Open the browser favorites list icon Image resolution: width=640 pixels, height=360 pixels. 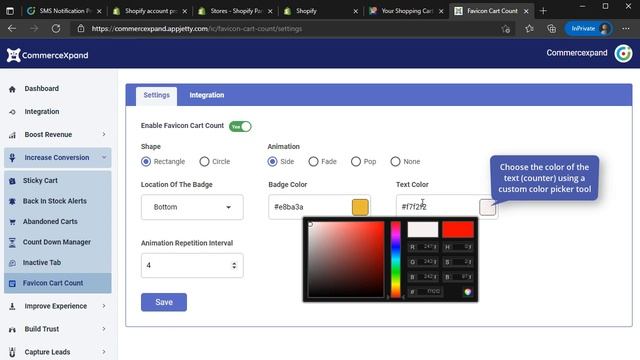529,29
